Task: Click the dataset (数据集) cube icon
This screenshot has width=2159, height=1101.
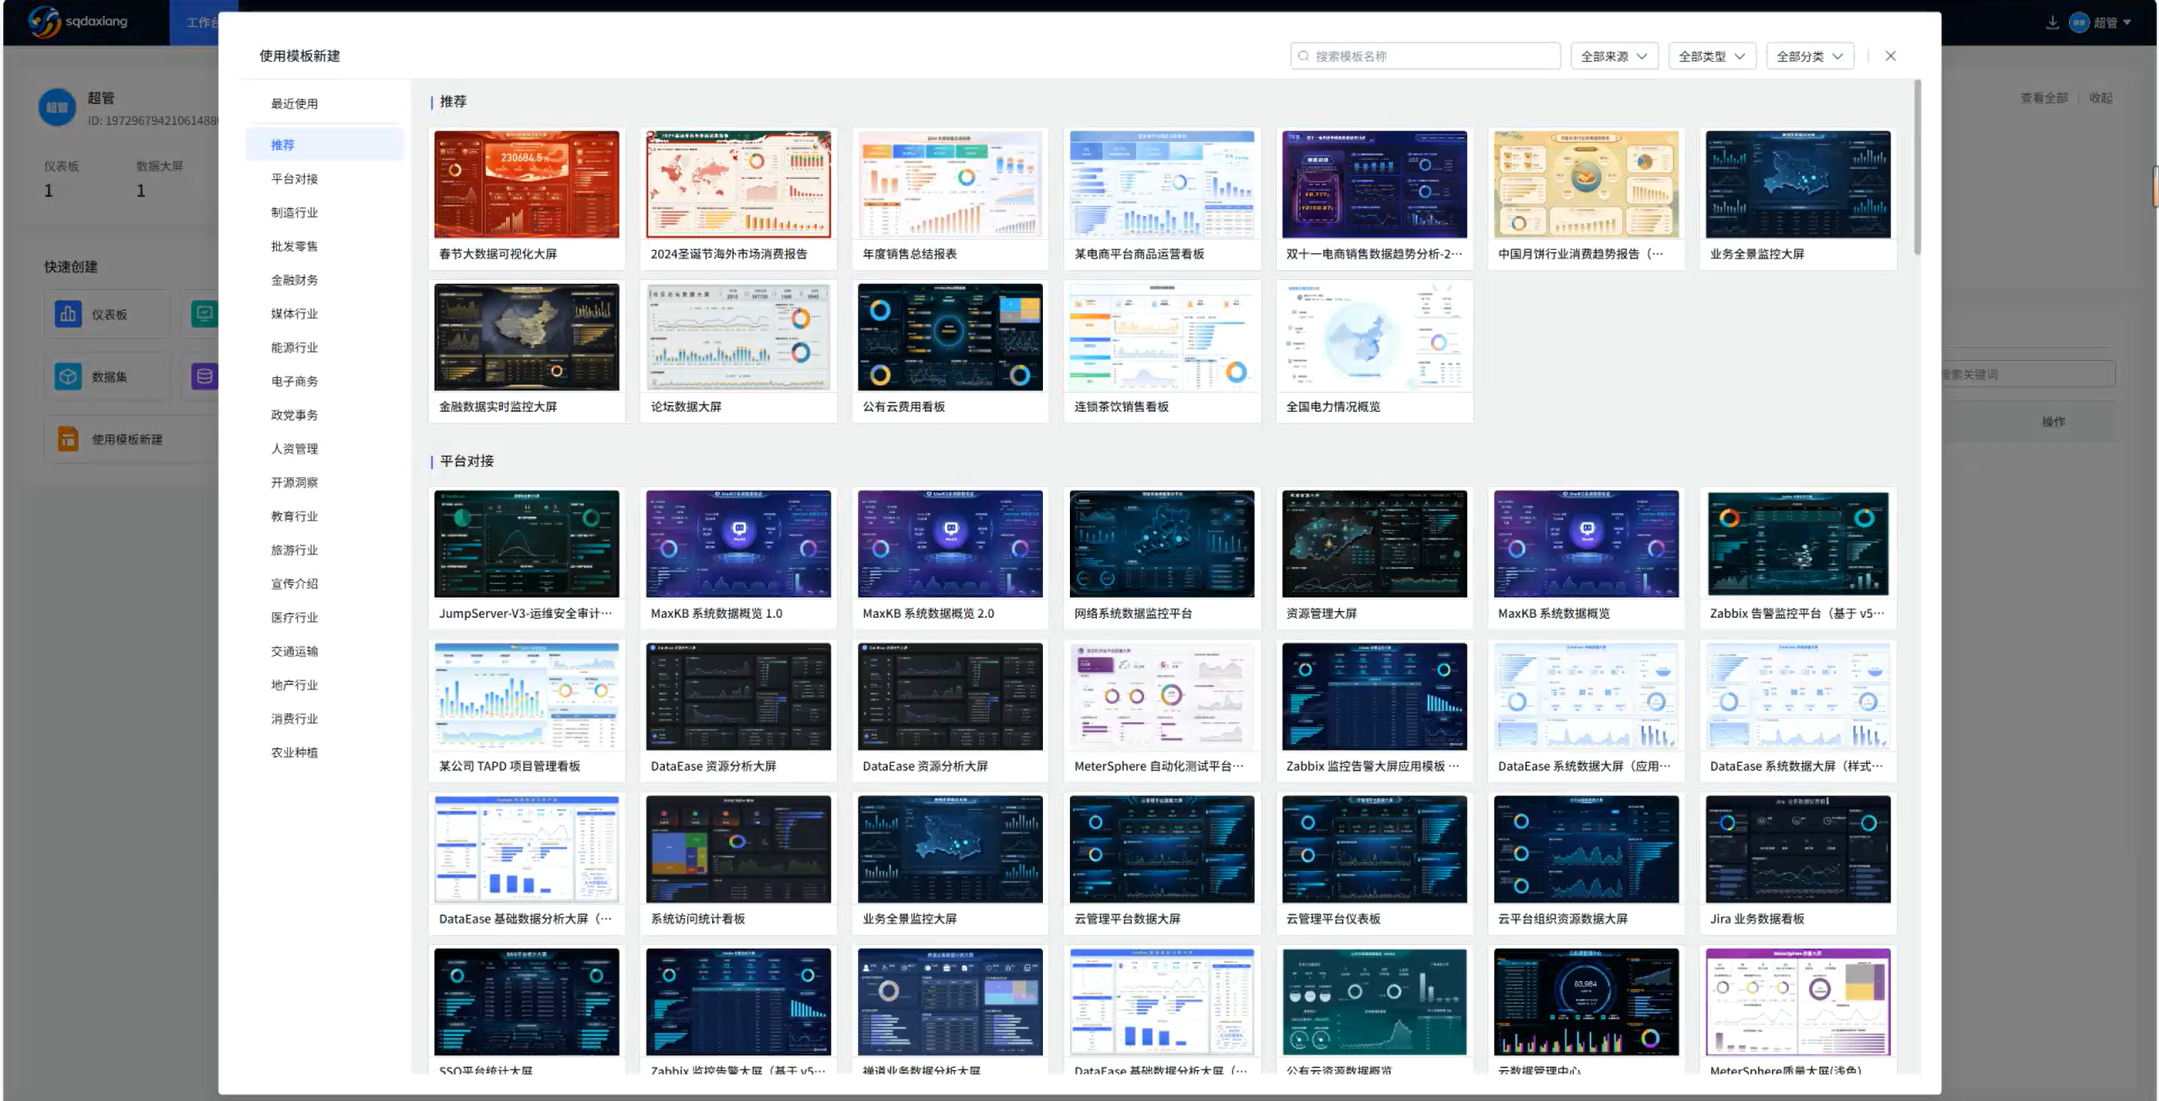Action: click(68, 377)
